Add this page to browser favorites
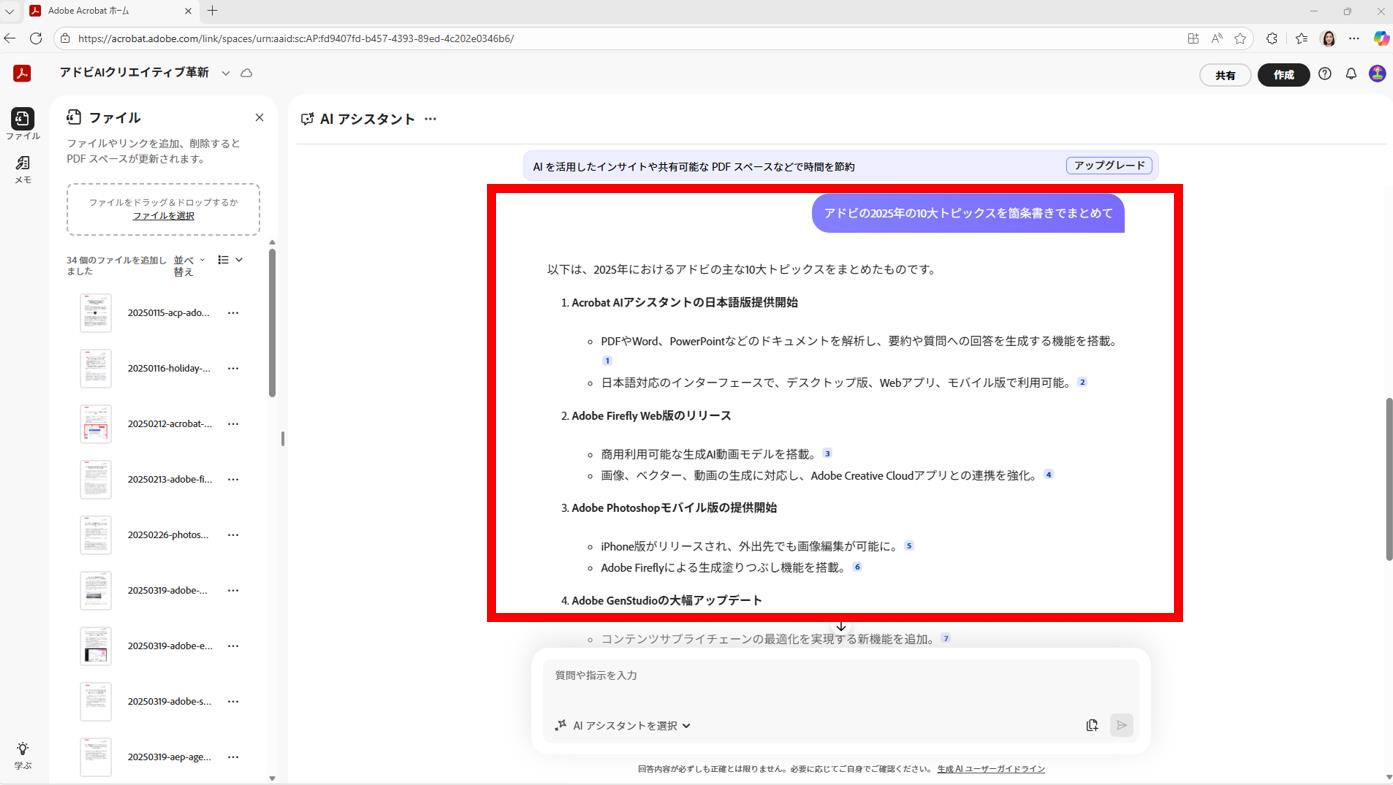This screenshot has height=785, width=1393. coord(1240,38)
